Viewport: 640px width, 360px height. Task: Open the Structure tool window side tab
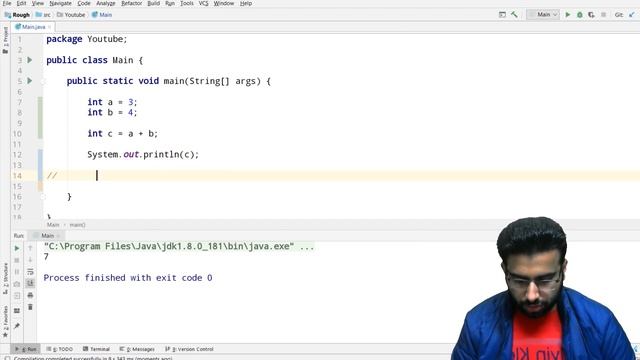(x=5, y=278)
